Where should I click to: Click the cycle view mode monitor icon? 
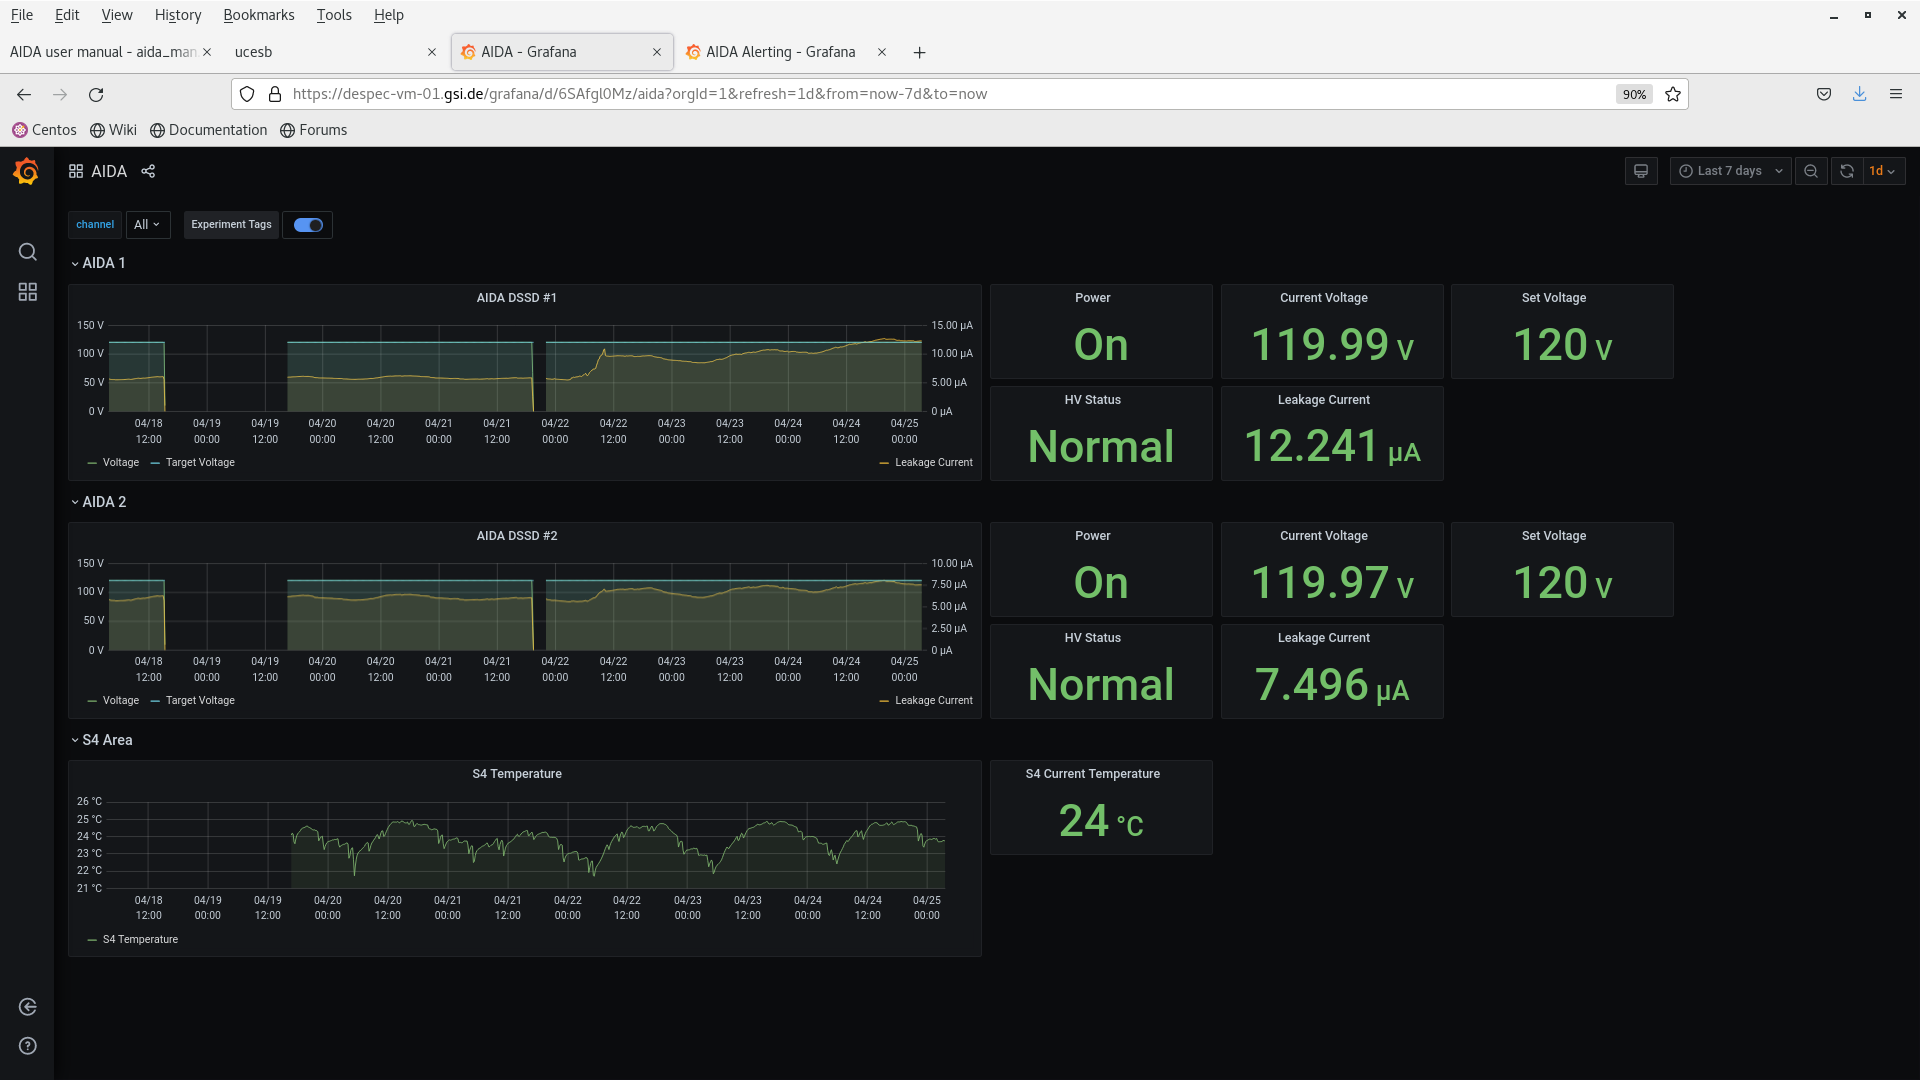[1641, 171]
